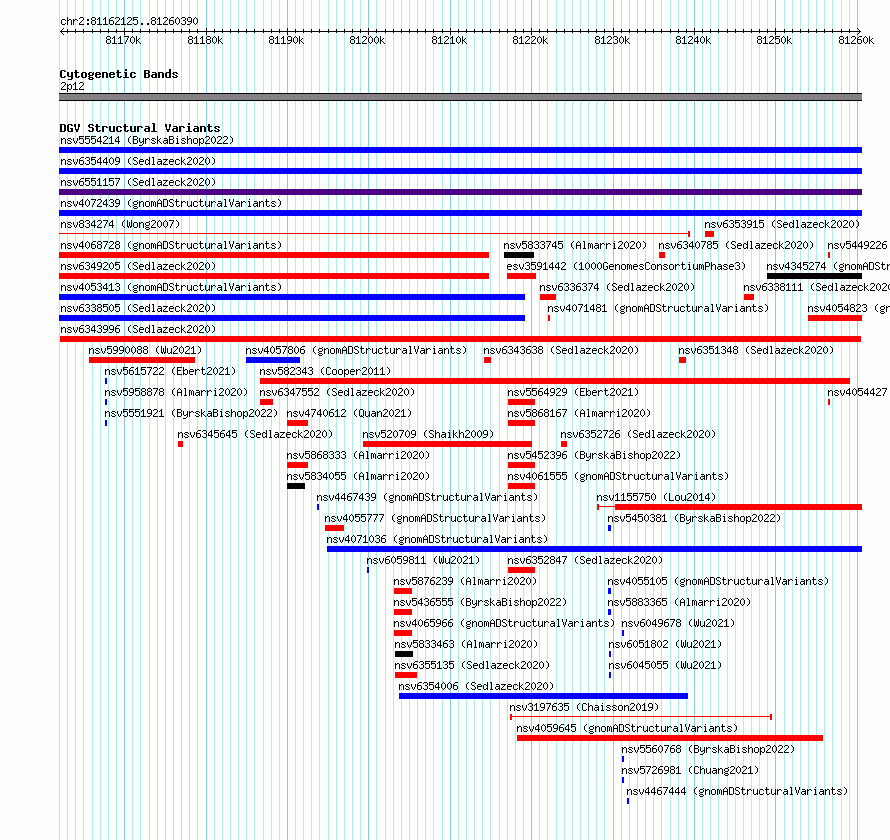Screen dimensions: 890x840
Task: Click the nsv5554214 (ByrskaBishop2022) variant label
Action: point(147,140)
